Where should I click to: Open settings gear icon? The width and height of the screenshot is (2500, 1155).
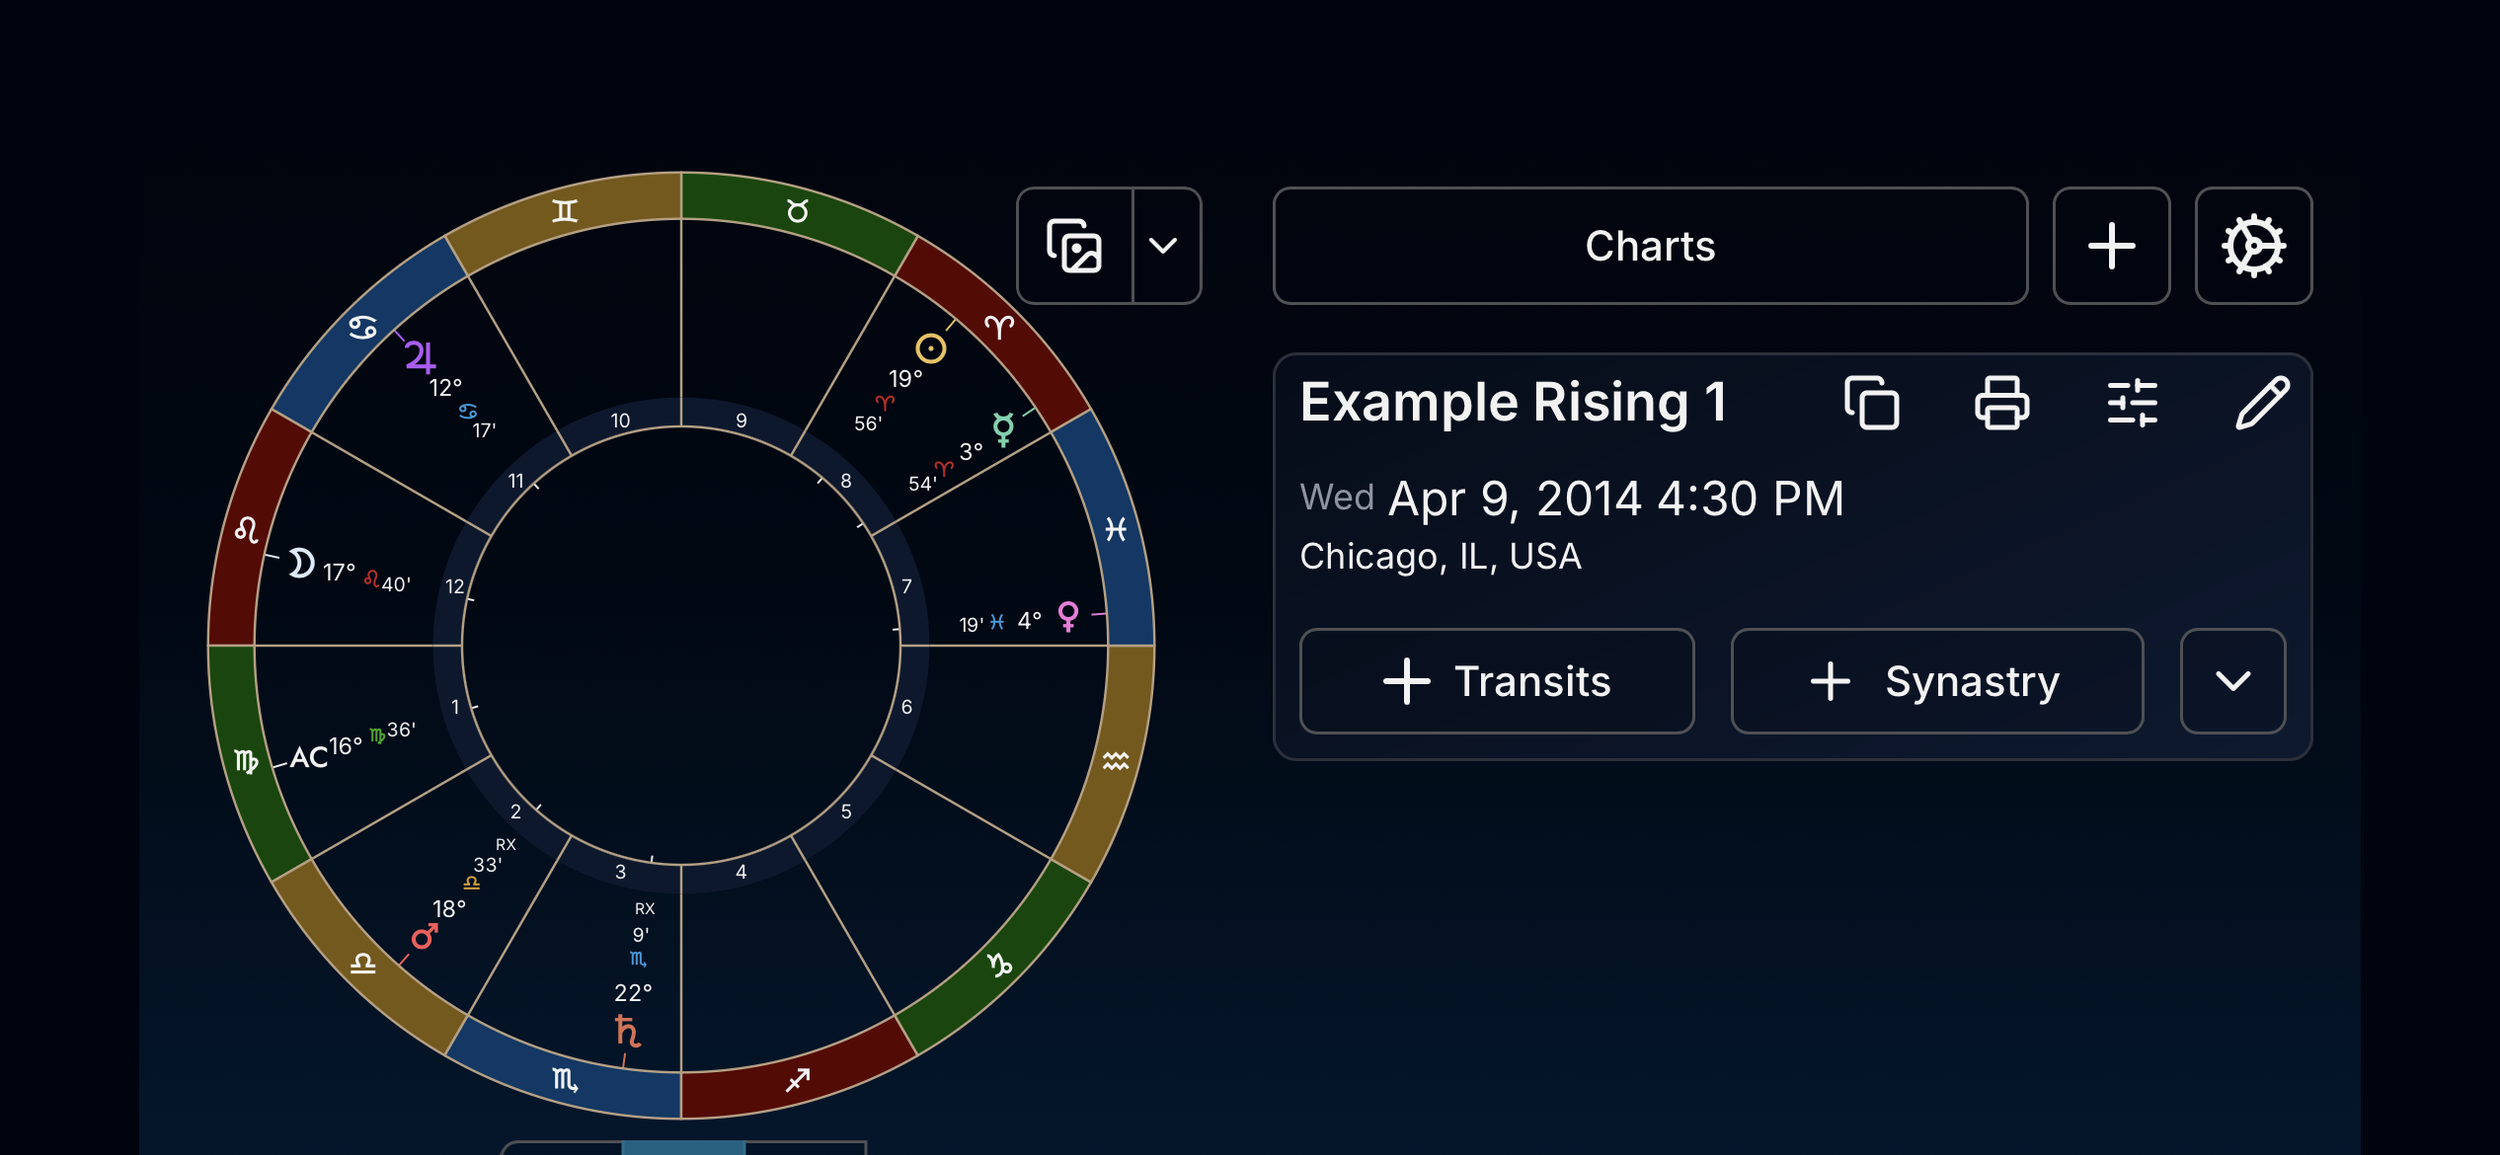point(2254,246)
